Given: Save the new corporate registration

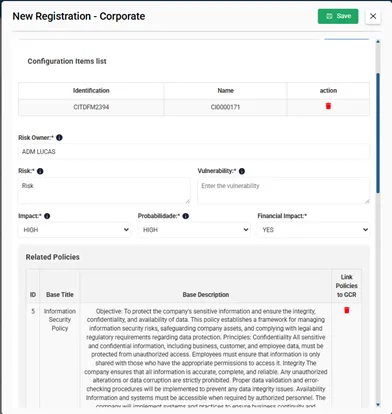Looking at the screenshot, I should tap(338, 16).
